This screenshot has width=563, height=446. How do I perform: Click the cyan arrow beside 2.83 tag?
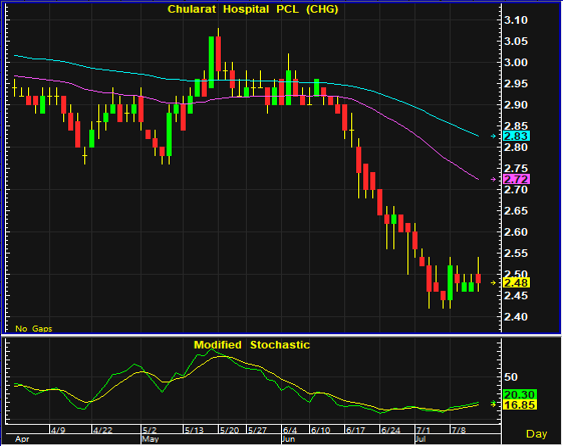point(494,136)
